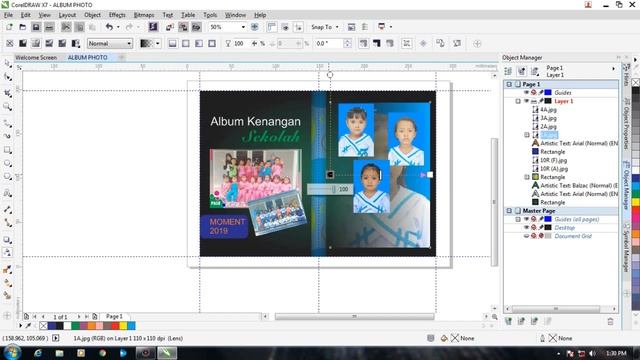This screenshot has width=640, height=360.
Task: Select the Color Eyedropper tool
Action: (x=7, y=269)
